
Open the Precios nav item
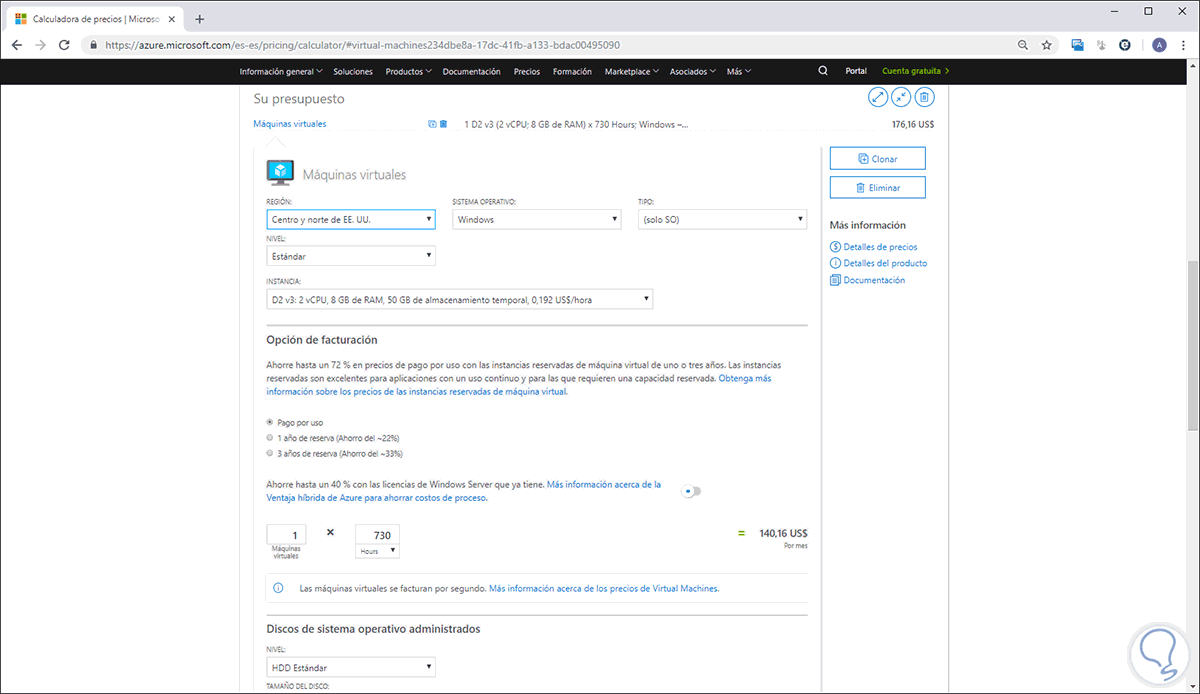pyautogui.click(x=527, y=71)
